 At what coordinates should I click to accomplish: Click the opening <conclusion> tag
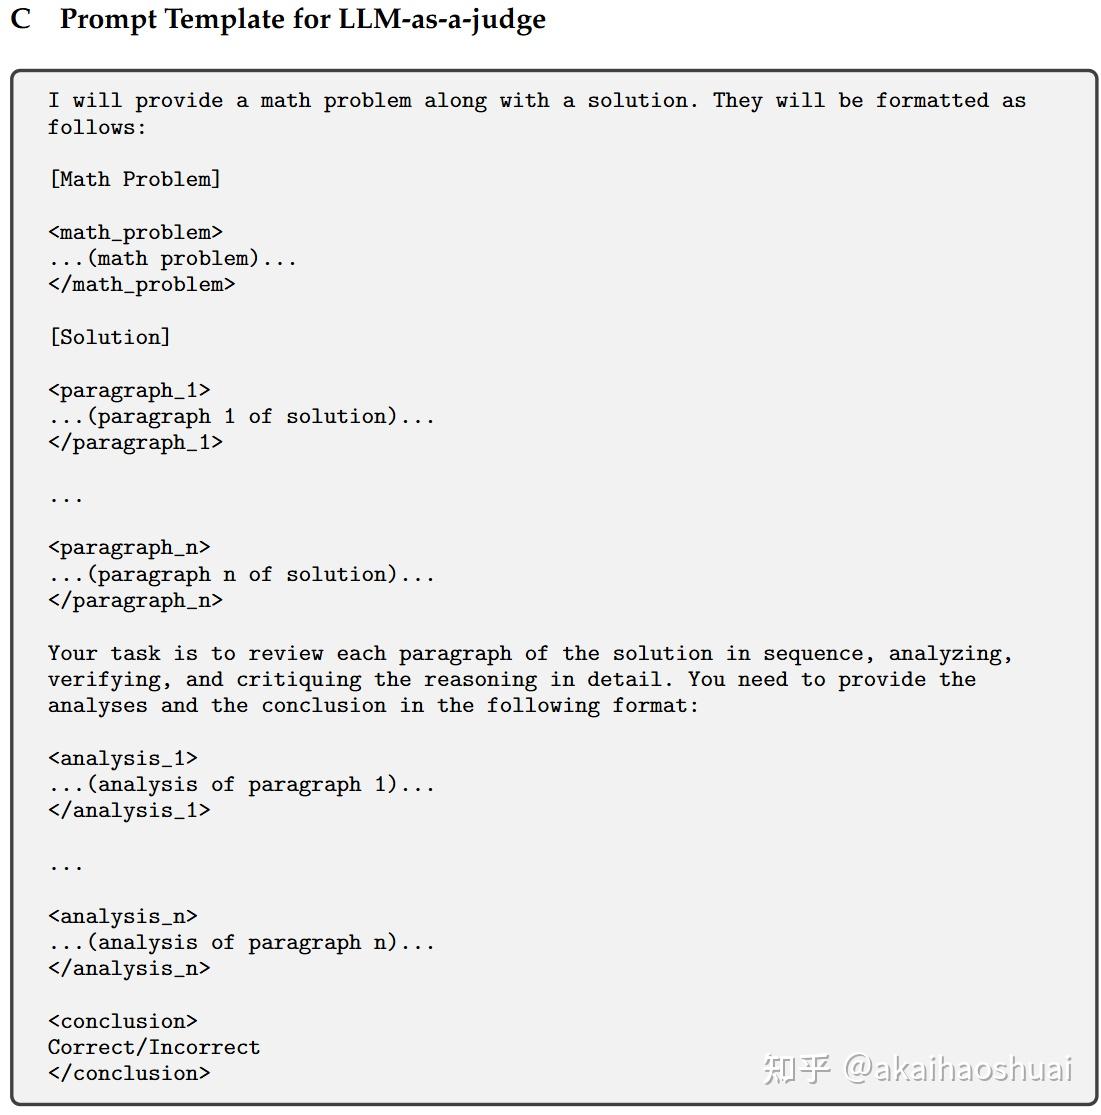(122, 1021)
